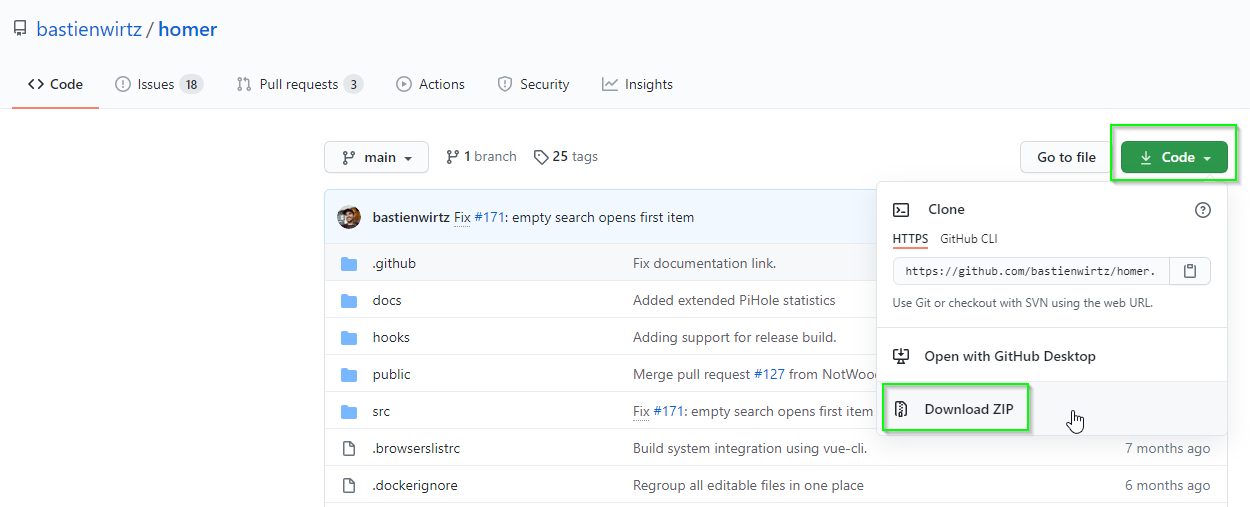Open the bastienwirtz owner link
Screen dimensions: 1250x507
(x=88, y=29)
